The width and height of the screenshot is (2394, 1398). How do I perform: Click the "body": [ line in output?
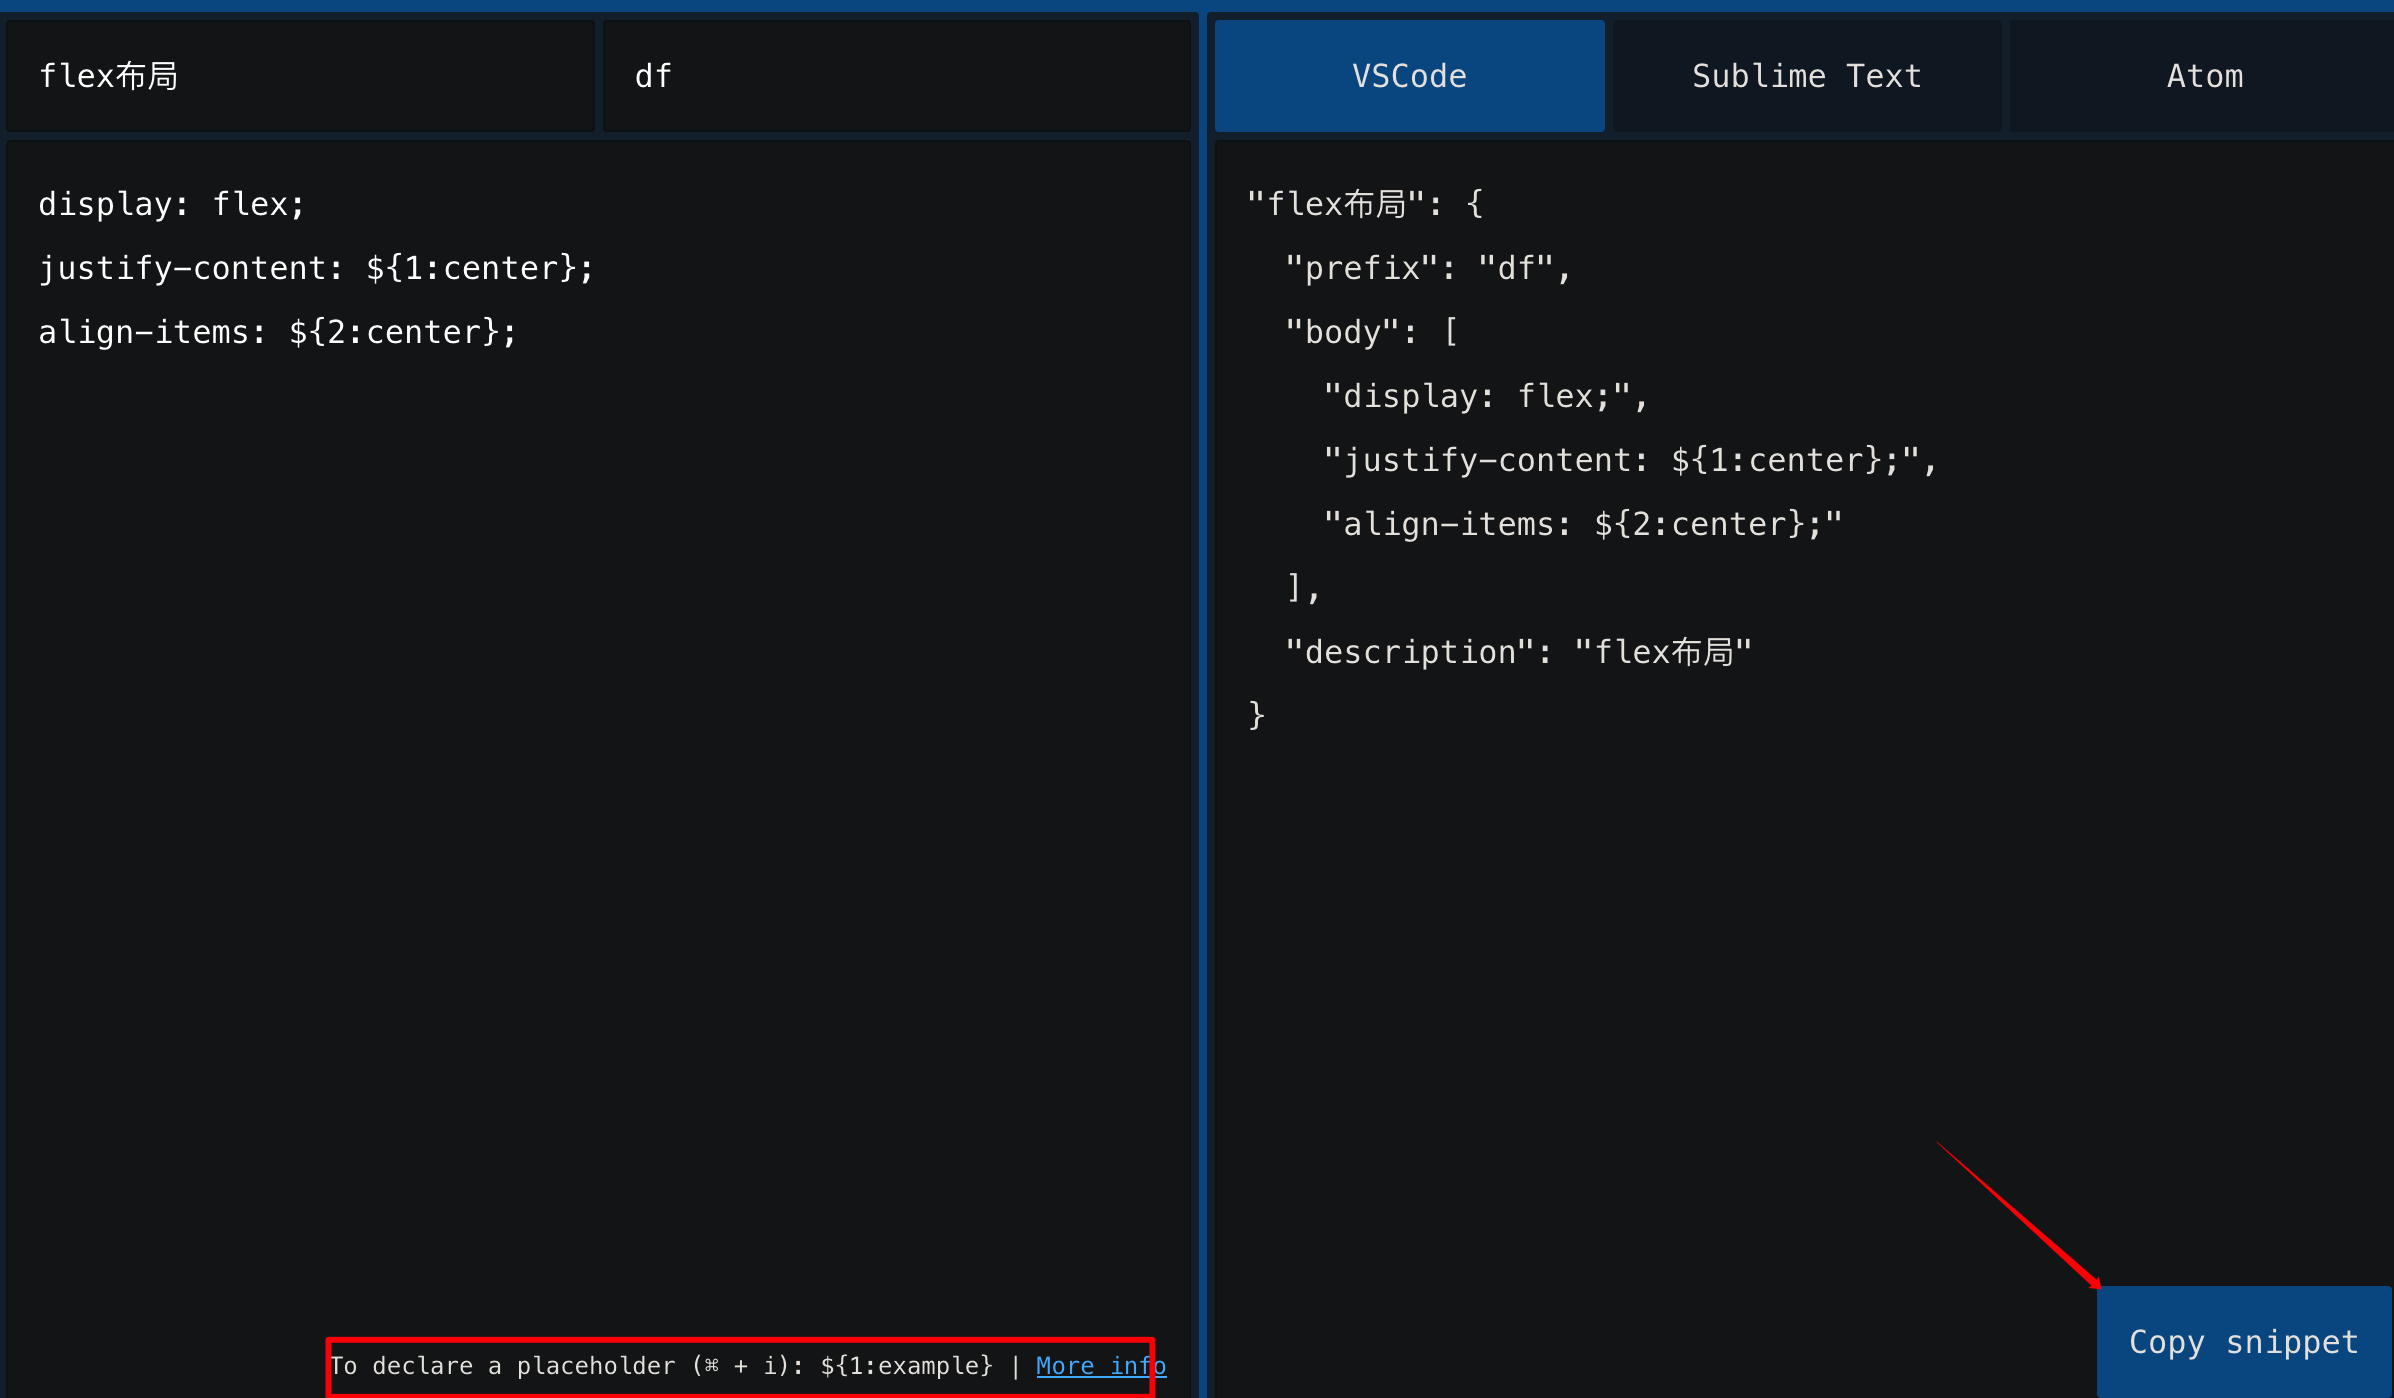tap(1371, 332)
